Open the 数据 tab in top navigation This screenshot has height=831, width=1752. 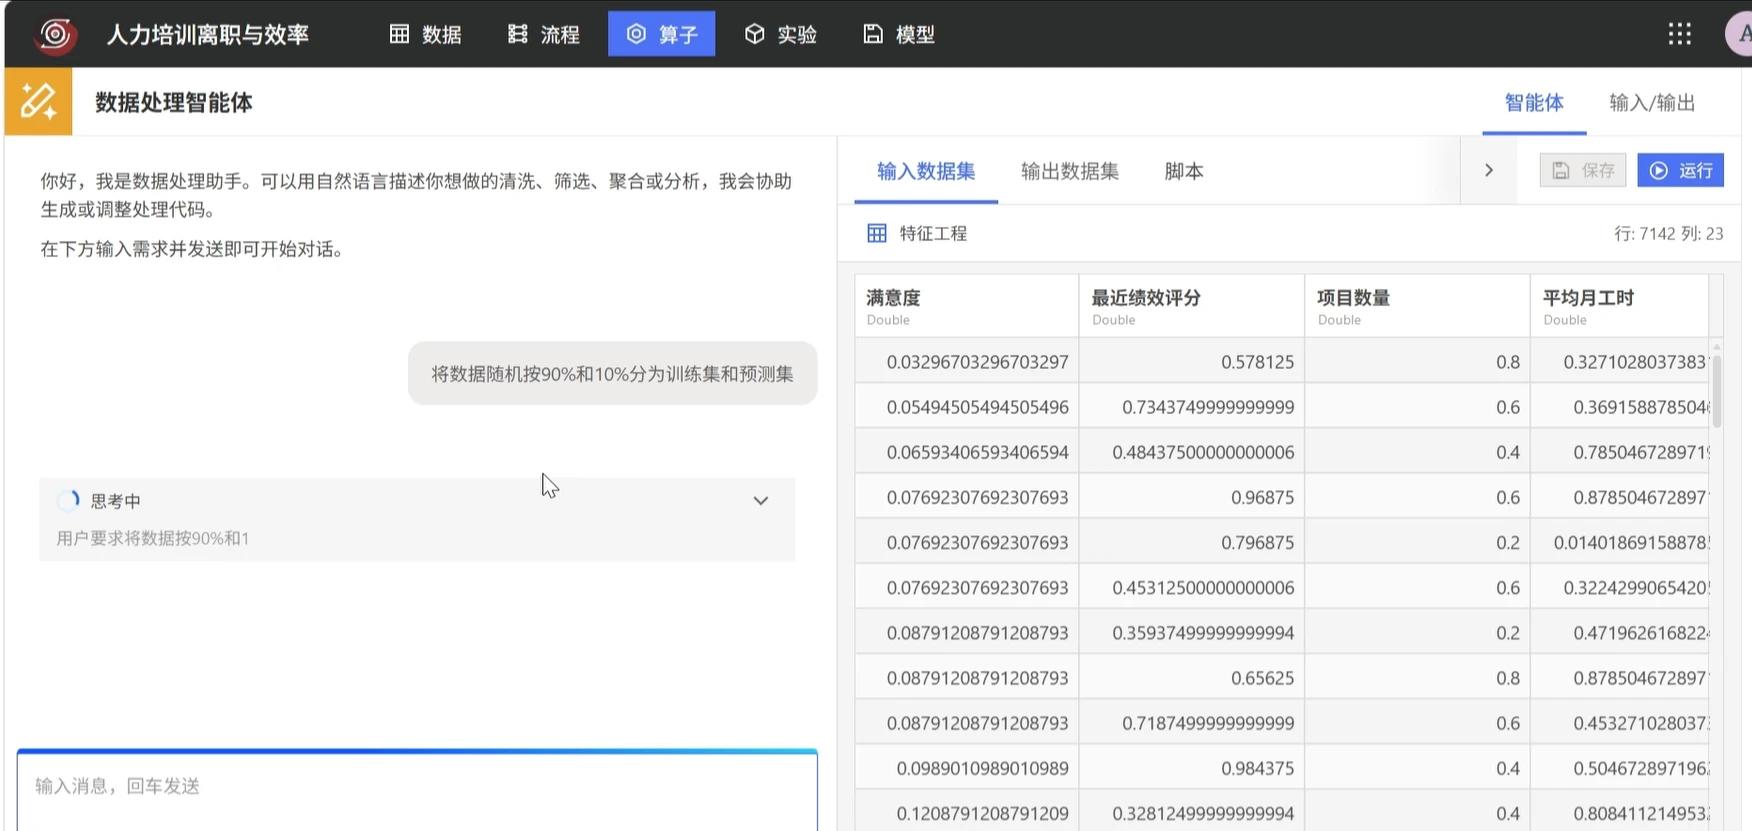point(425,34)
